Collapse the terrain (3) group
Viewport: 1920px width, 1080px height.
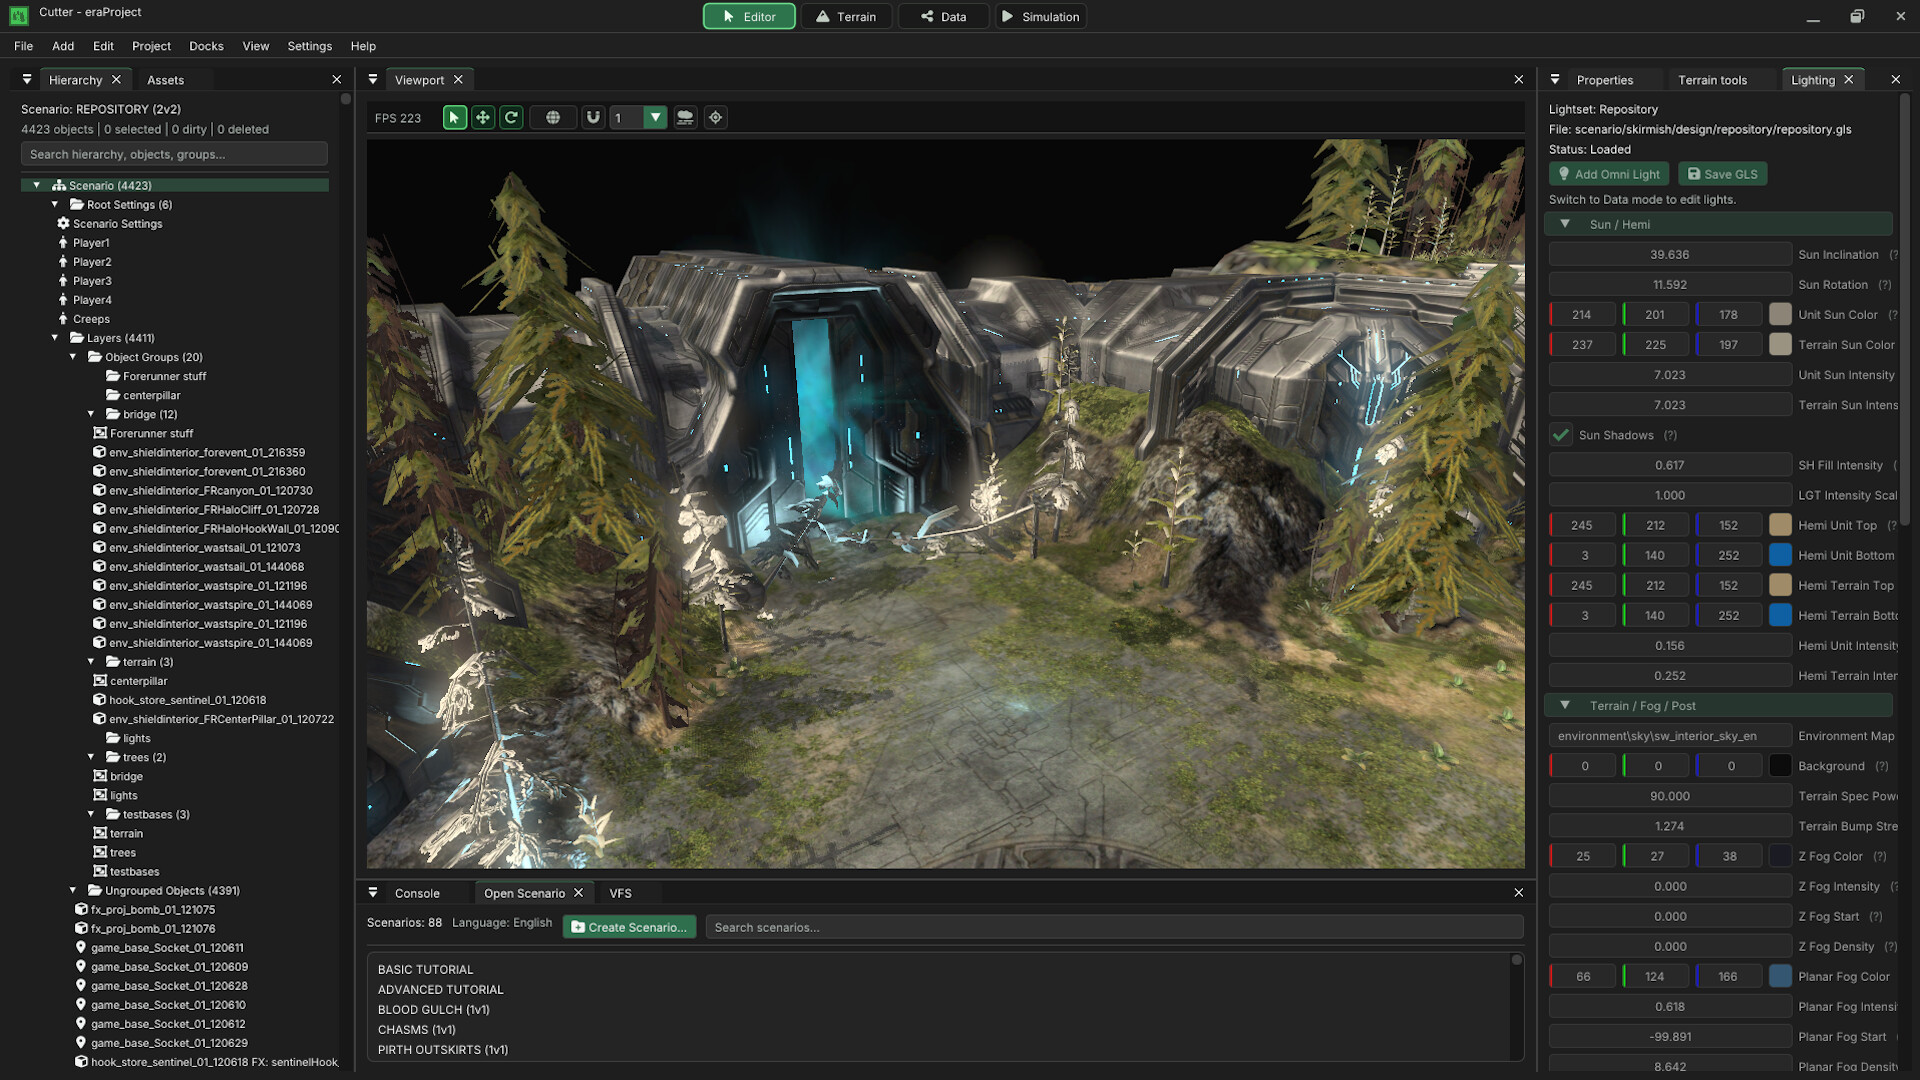tap(91, 661)
